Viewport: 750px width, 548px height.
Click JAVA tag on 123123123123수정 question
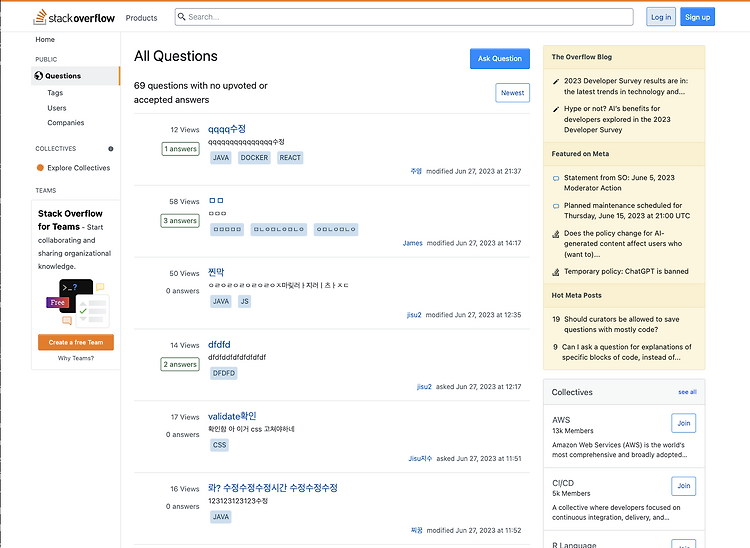pyautogui.click(x=221, y=517)
